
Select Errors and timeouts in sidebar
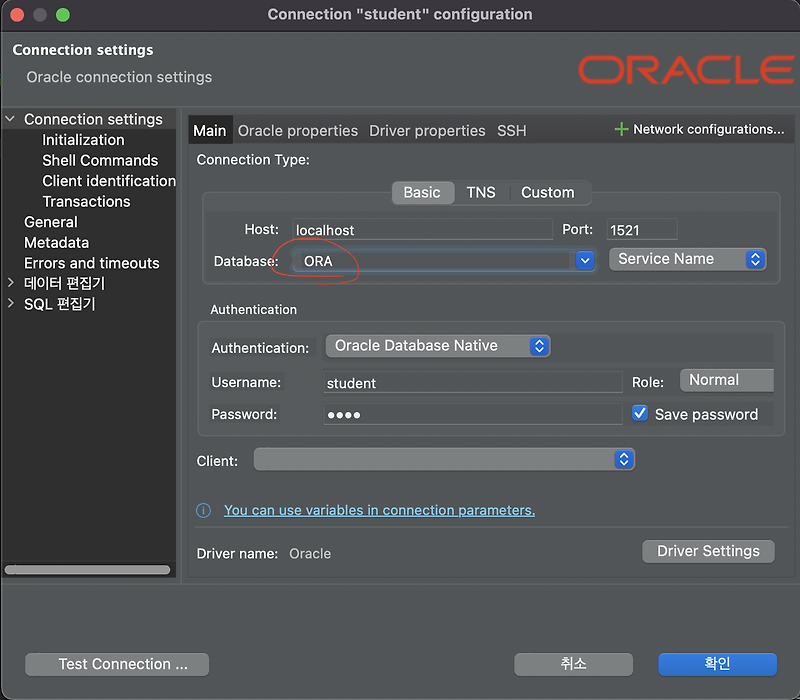coord(92,263)
